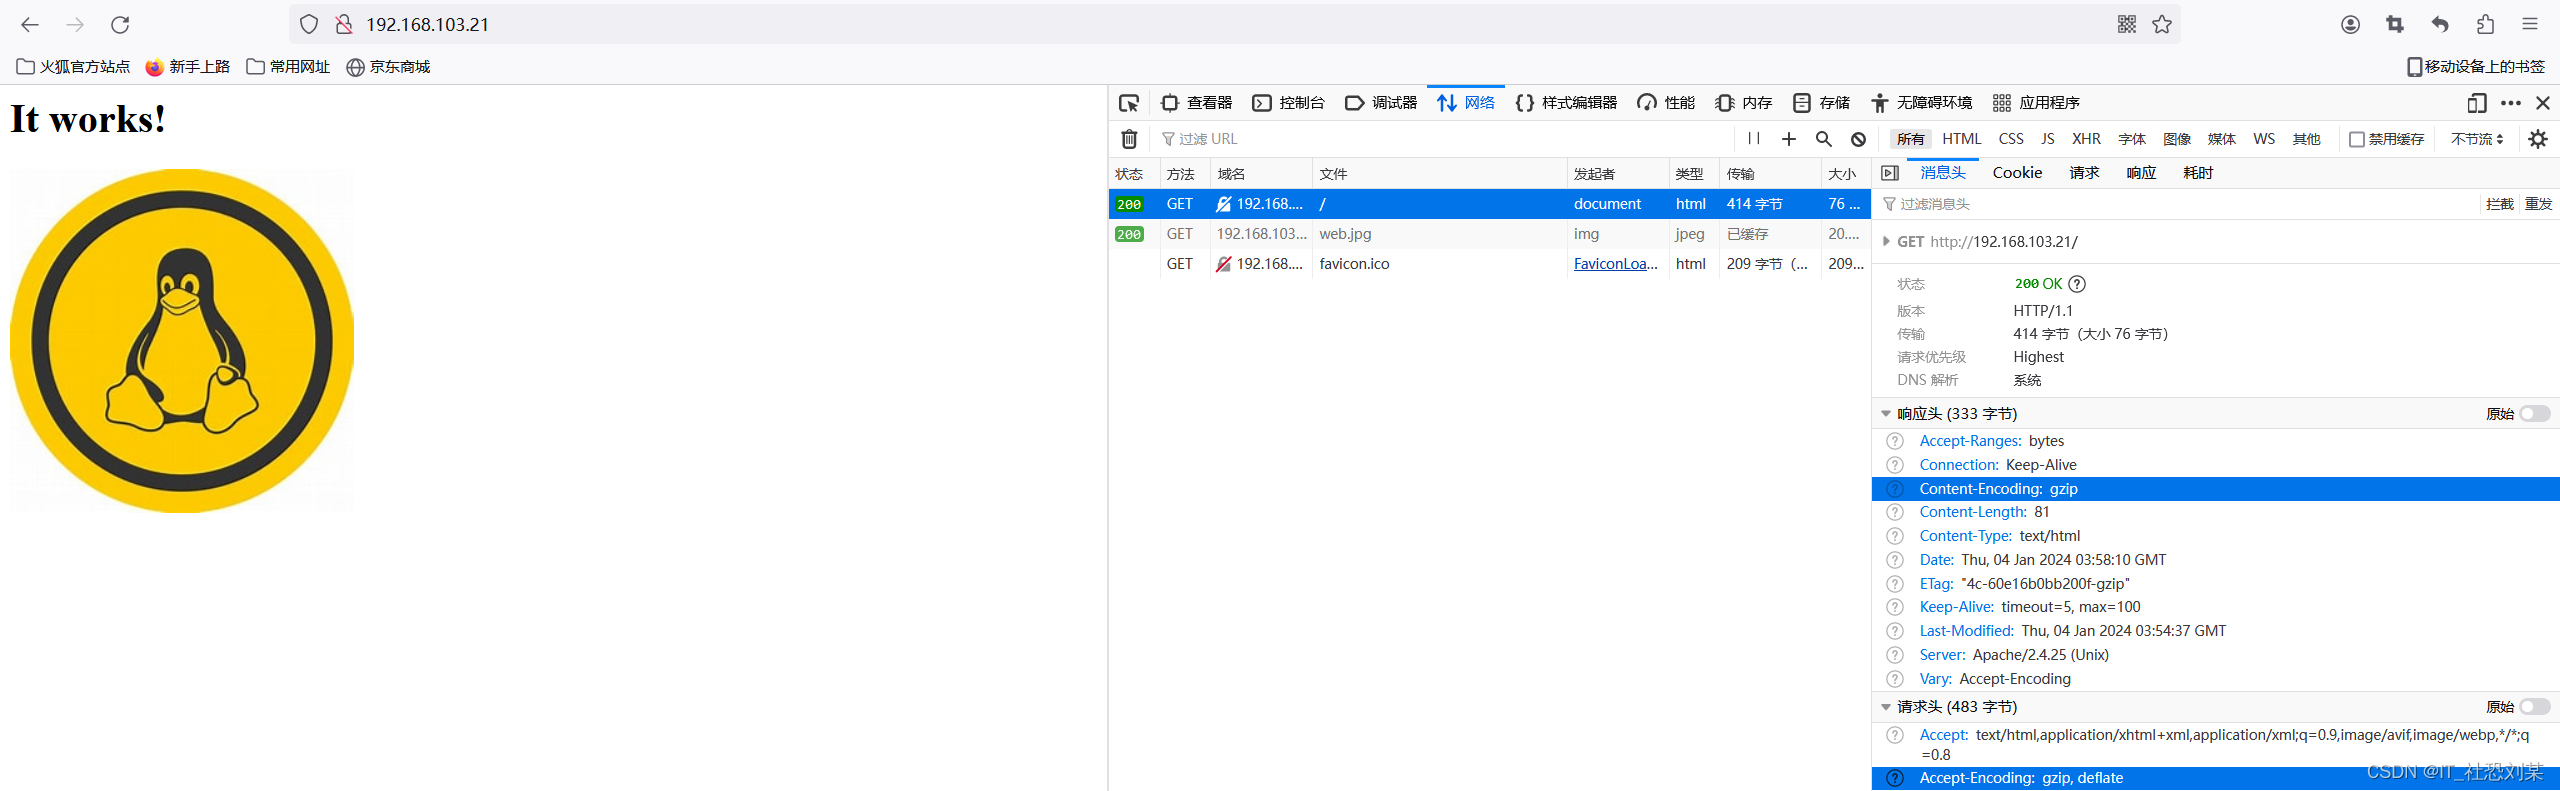Go back to the previous page
The image size is (2560, 791).
click(x=30, y=24)
